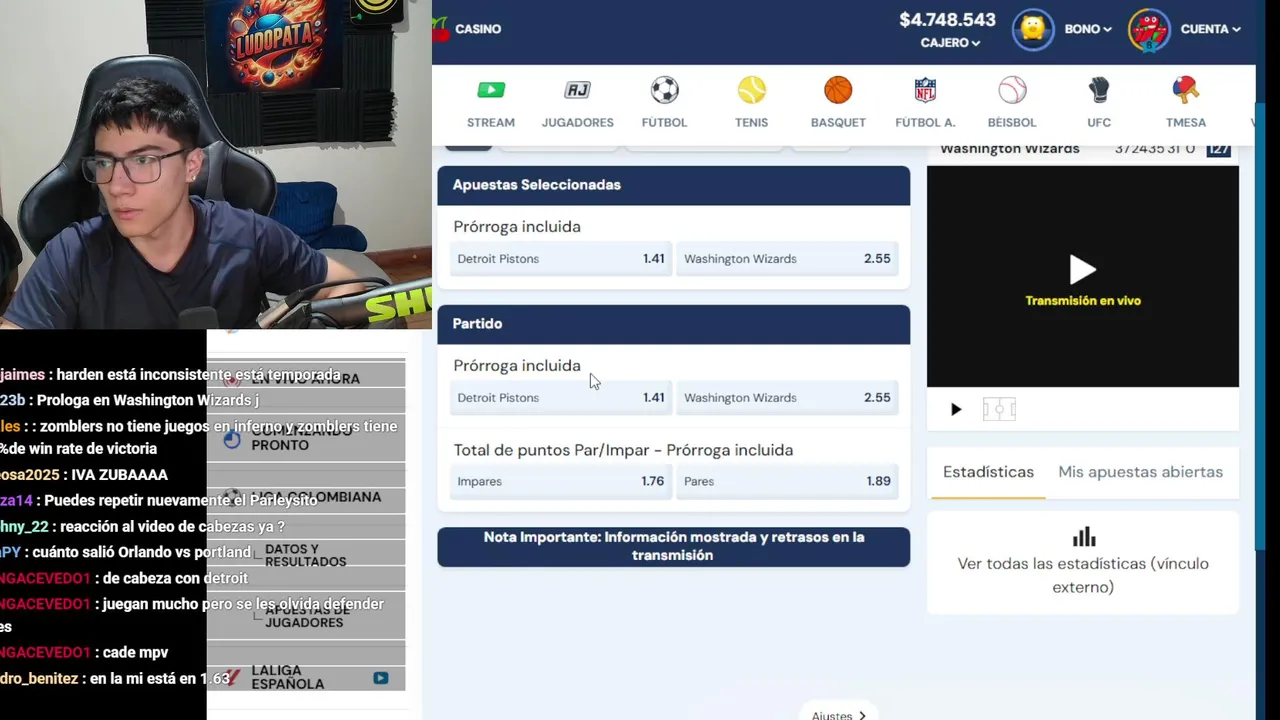Open the Jugadores RJ icon
Screen dimensions: 1280x720
(x=577, y=90)
